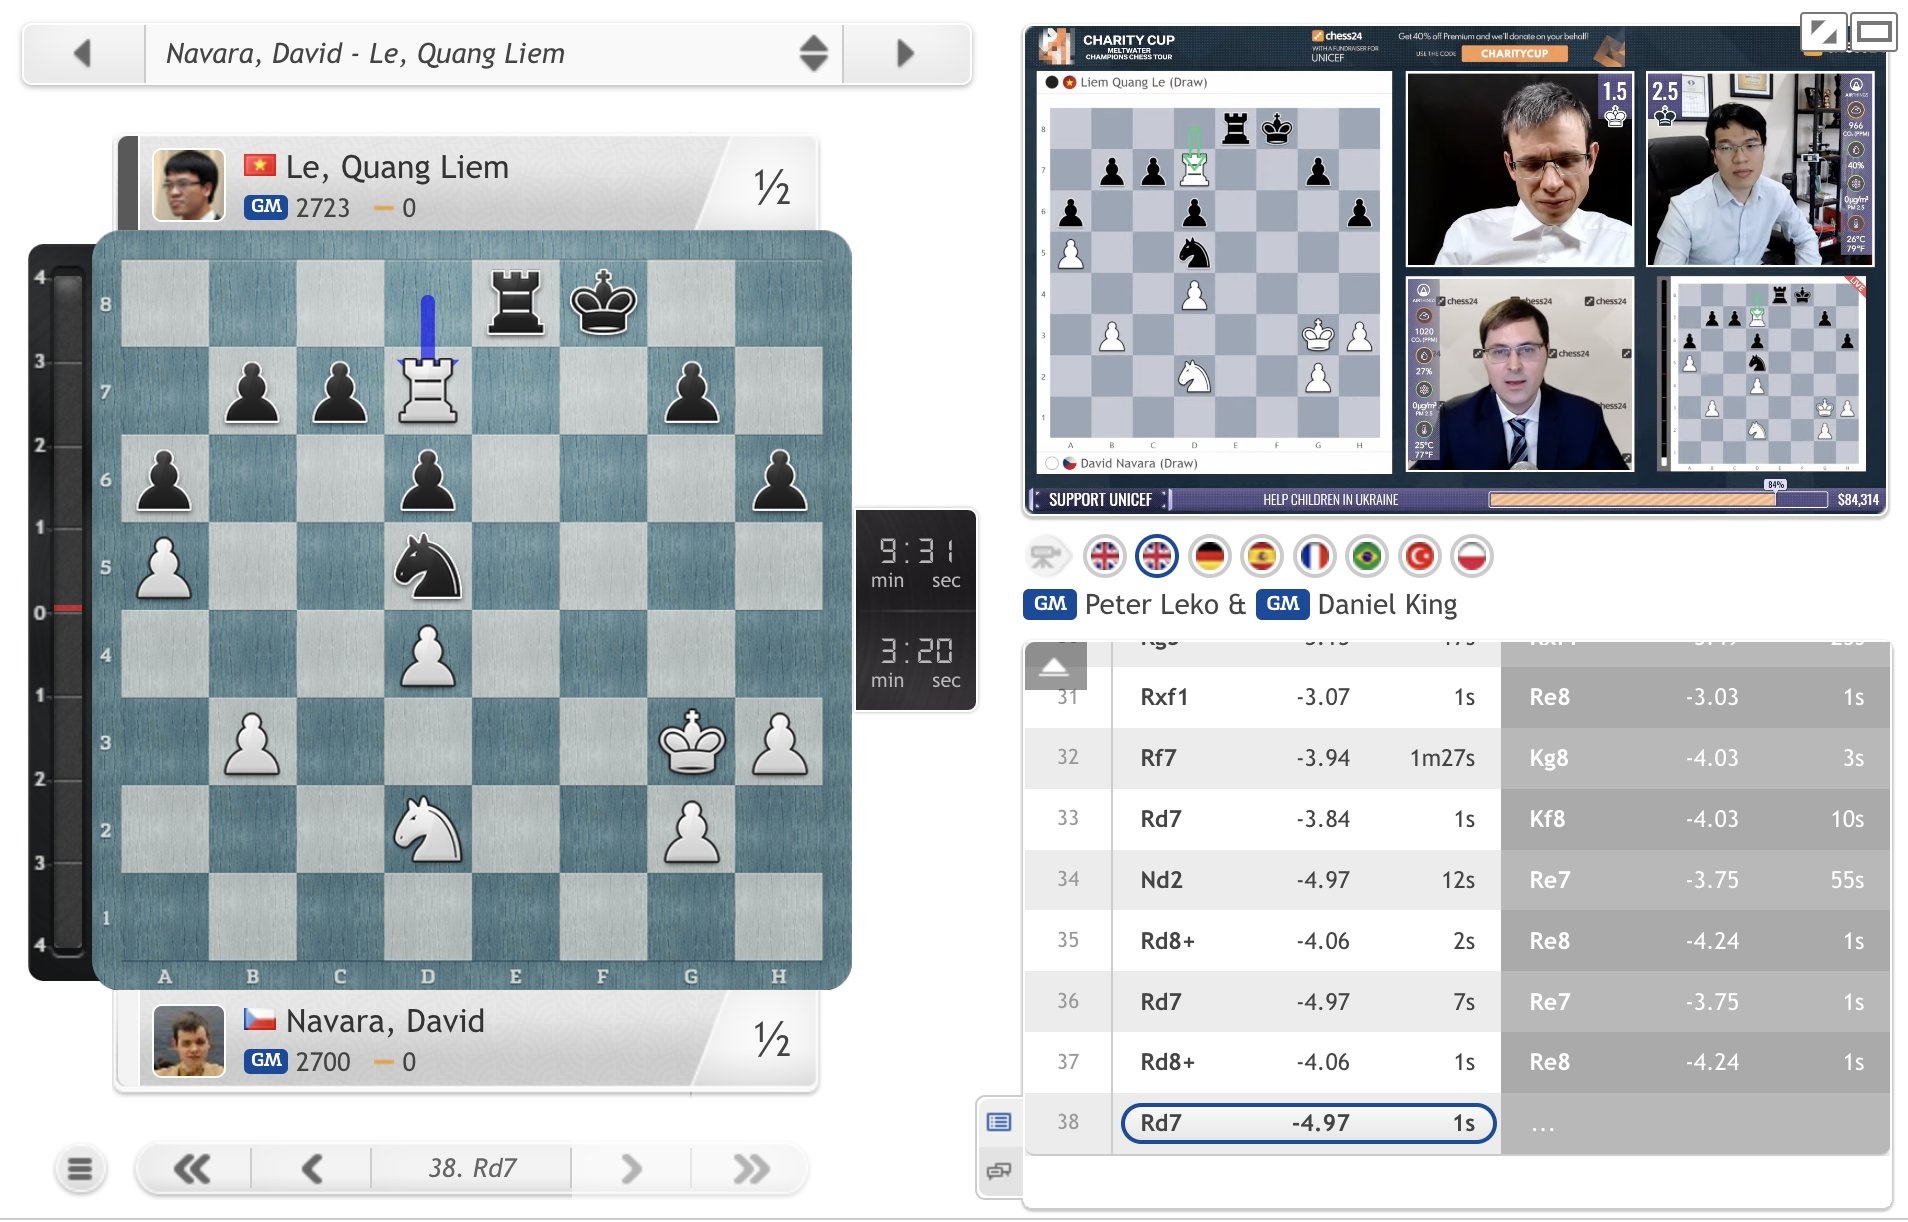Choose the French flag commentary stream

point(1314,556)
